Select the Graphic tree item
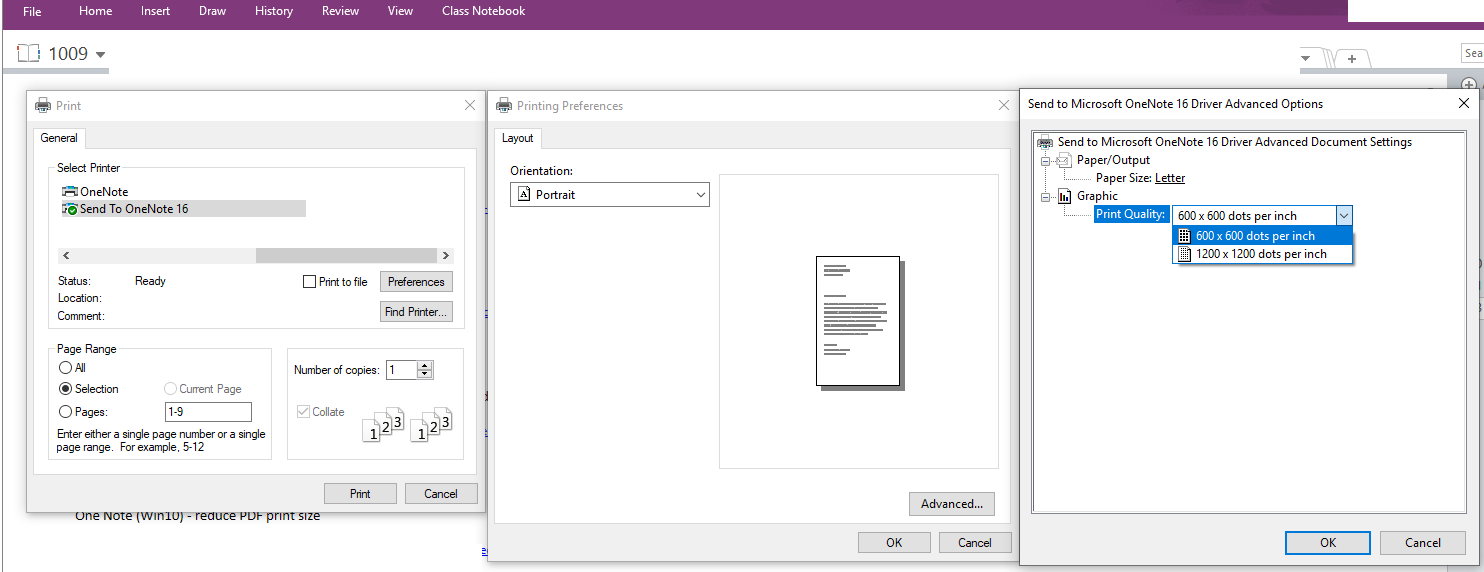This screenshot has width=1484, height=572. (1097, 196)
